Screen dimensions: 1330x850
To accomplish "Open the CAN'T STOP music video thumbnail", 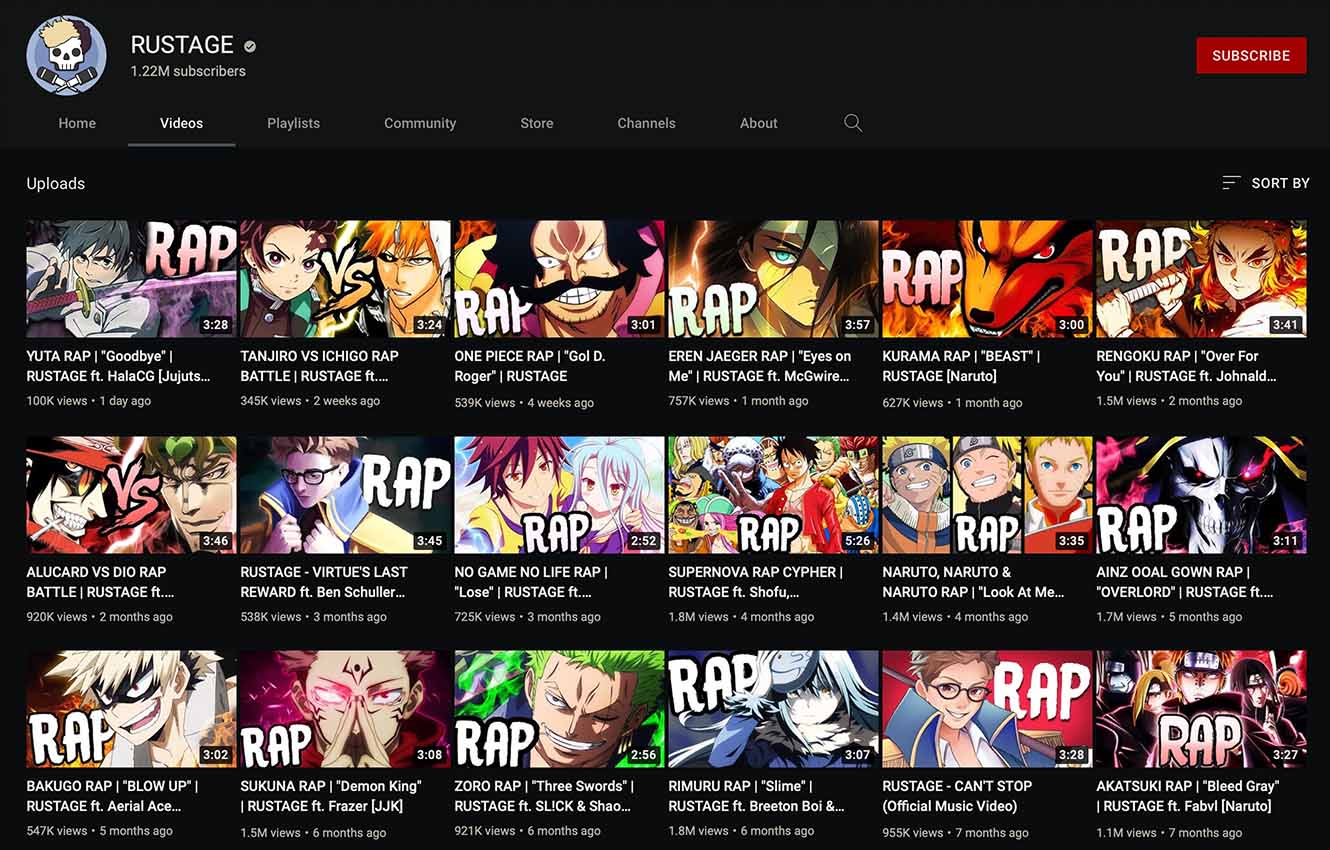I will pyautogui.click(x=987, y=709).
